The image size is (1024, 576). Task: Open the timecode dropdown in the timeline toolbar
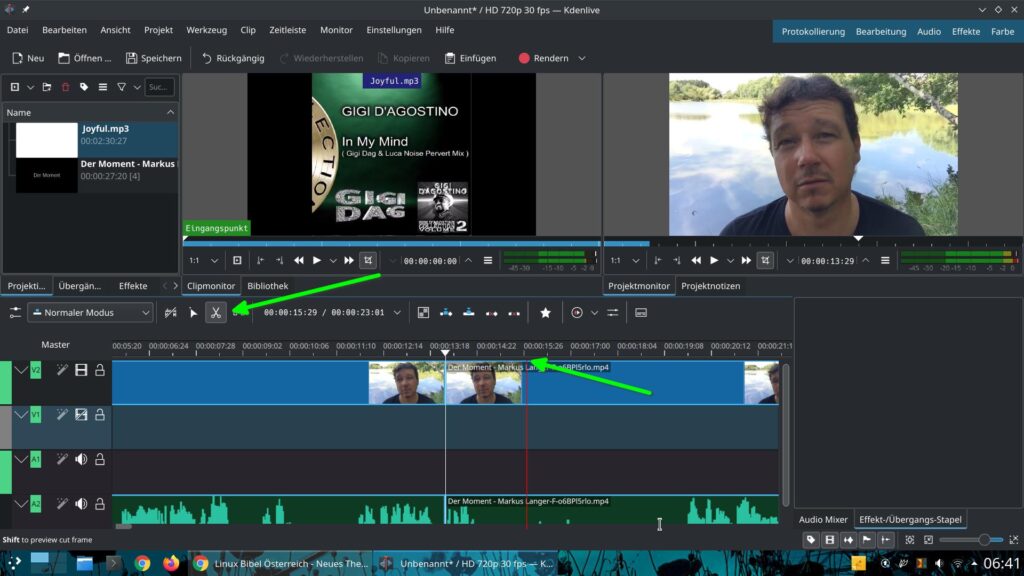coord(397,313)
